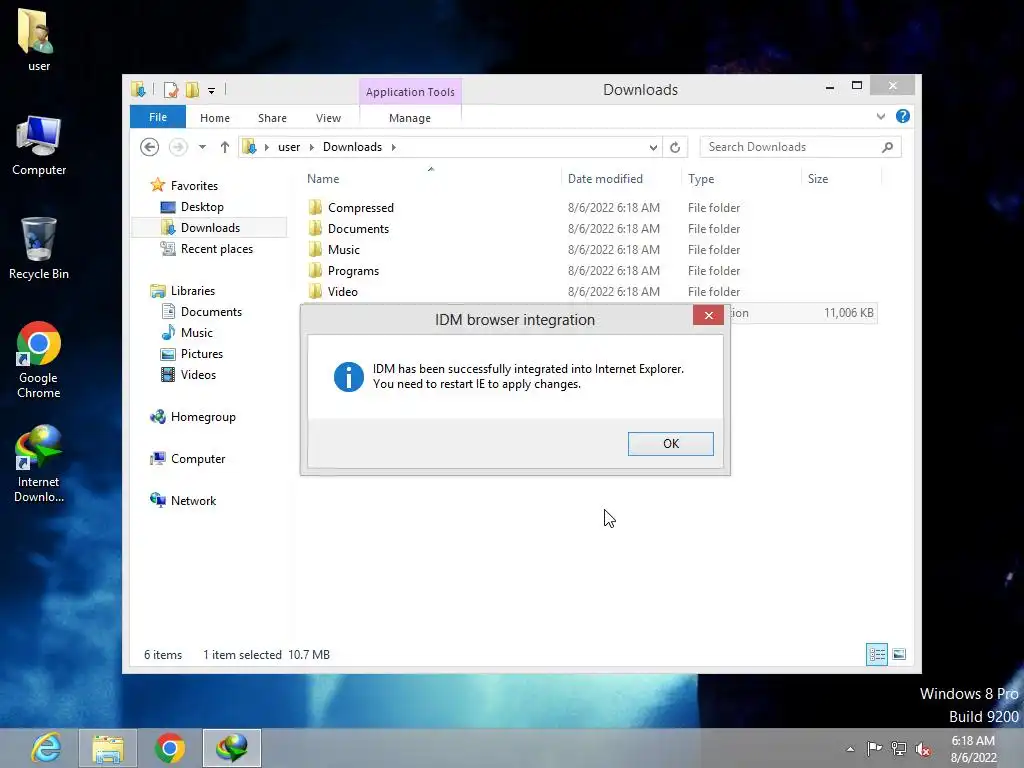This screenshot has height=768, width=1024.
Task: Open the Manage tab under Application Tools
Action: [409, 118]
